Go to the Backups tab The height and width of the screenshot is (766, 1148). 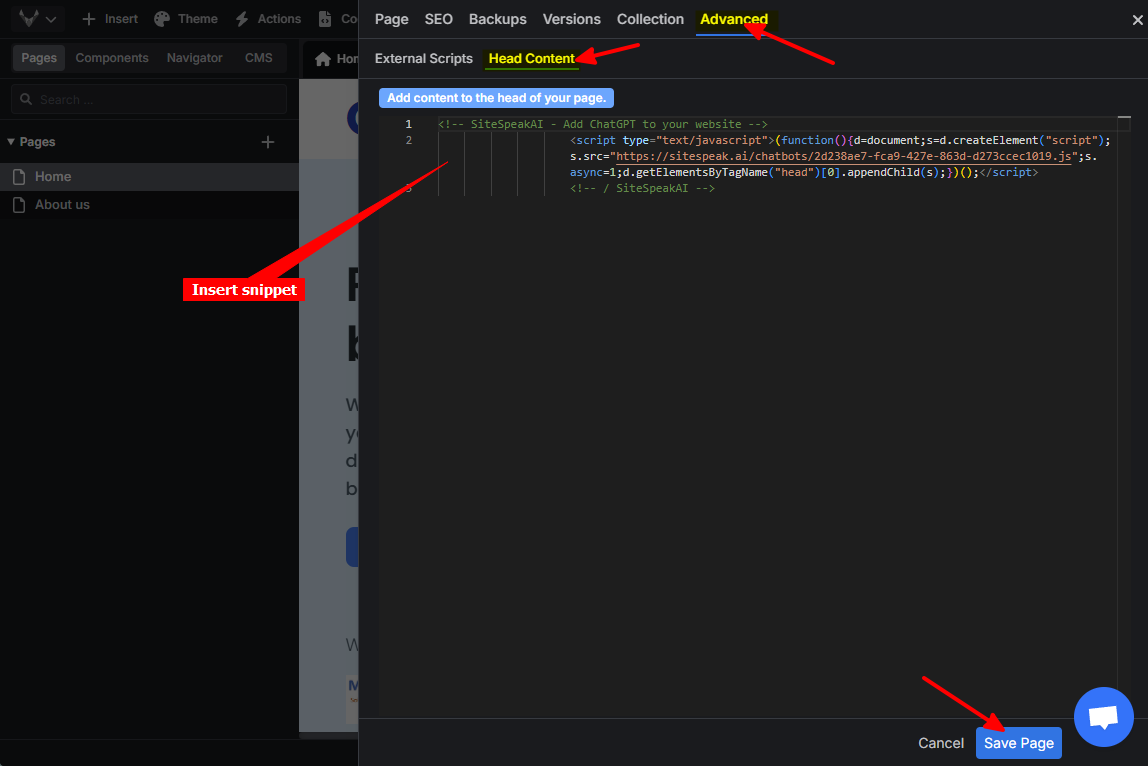(497, 19)
